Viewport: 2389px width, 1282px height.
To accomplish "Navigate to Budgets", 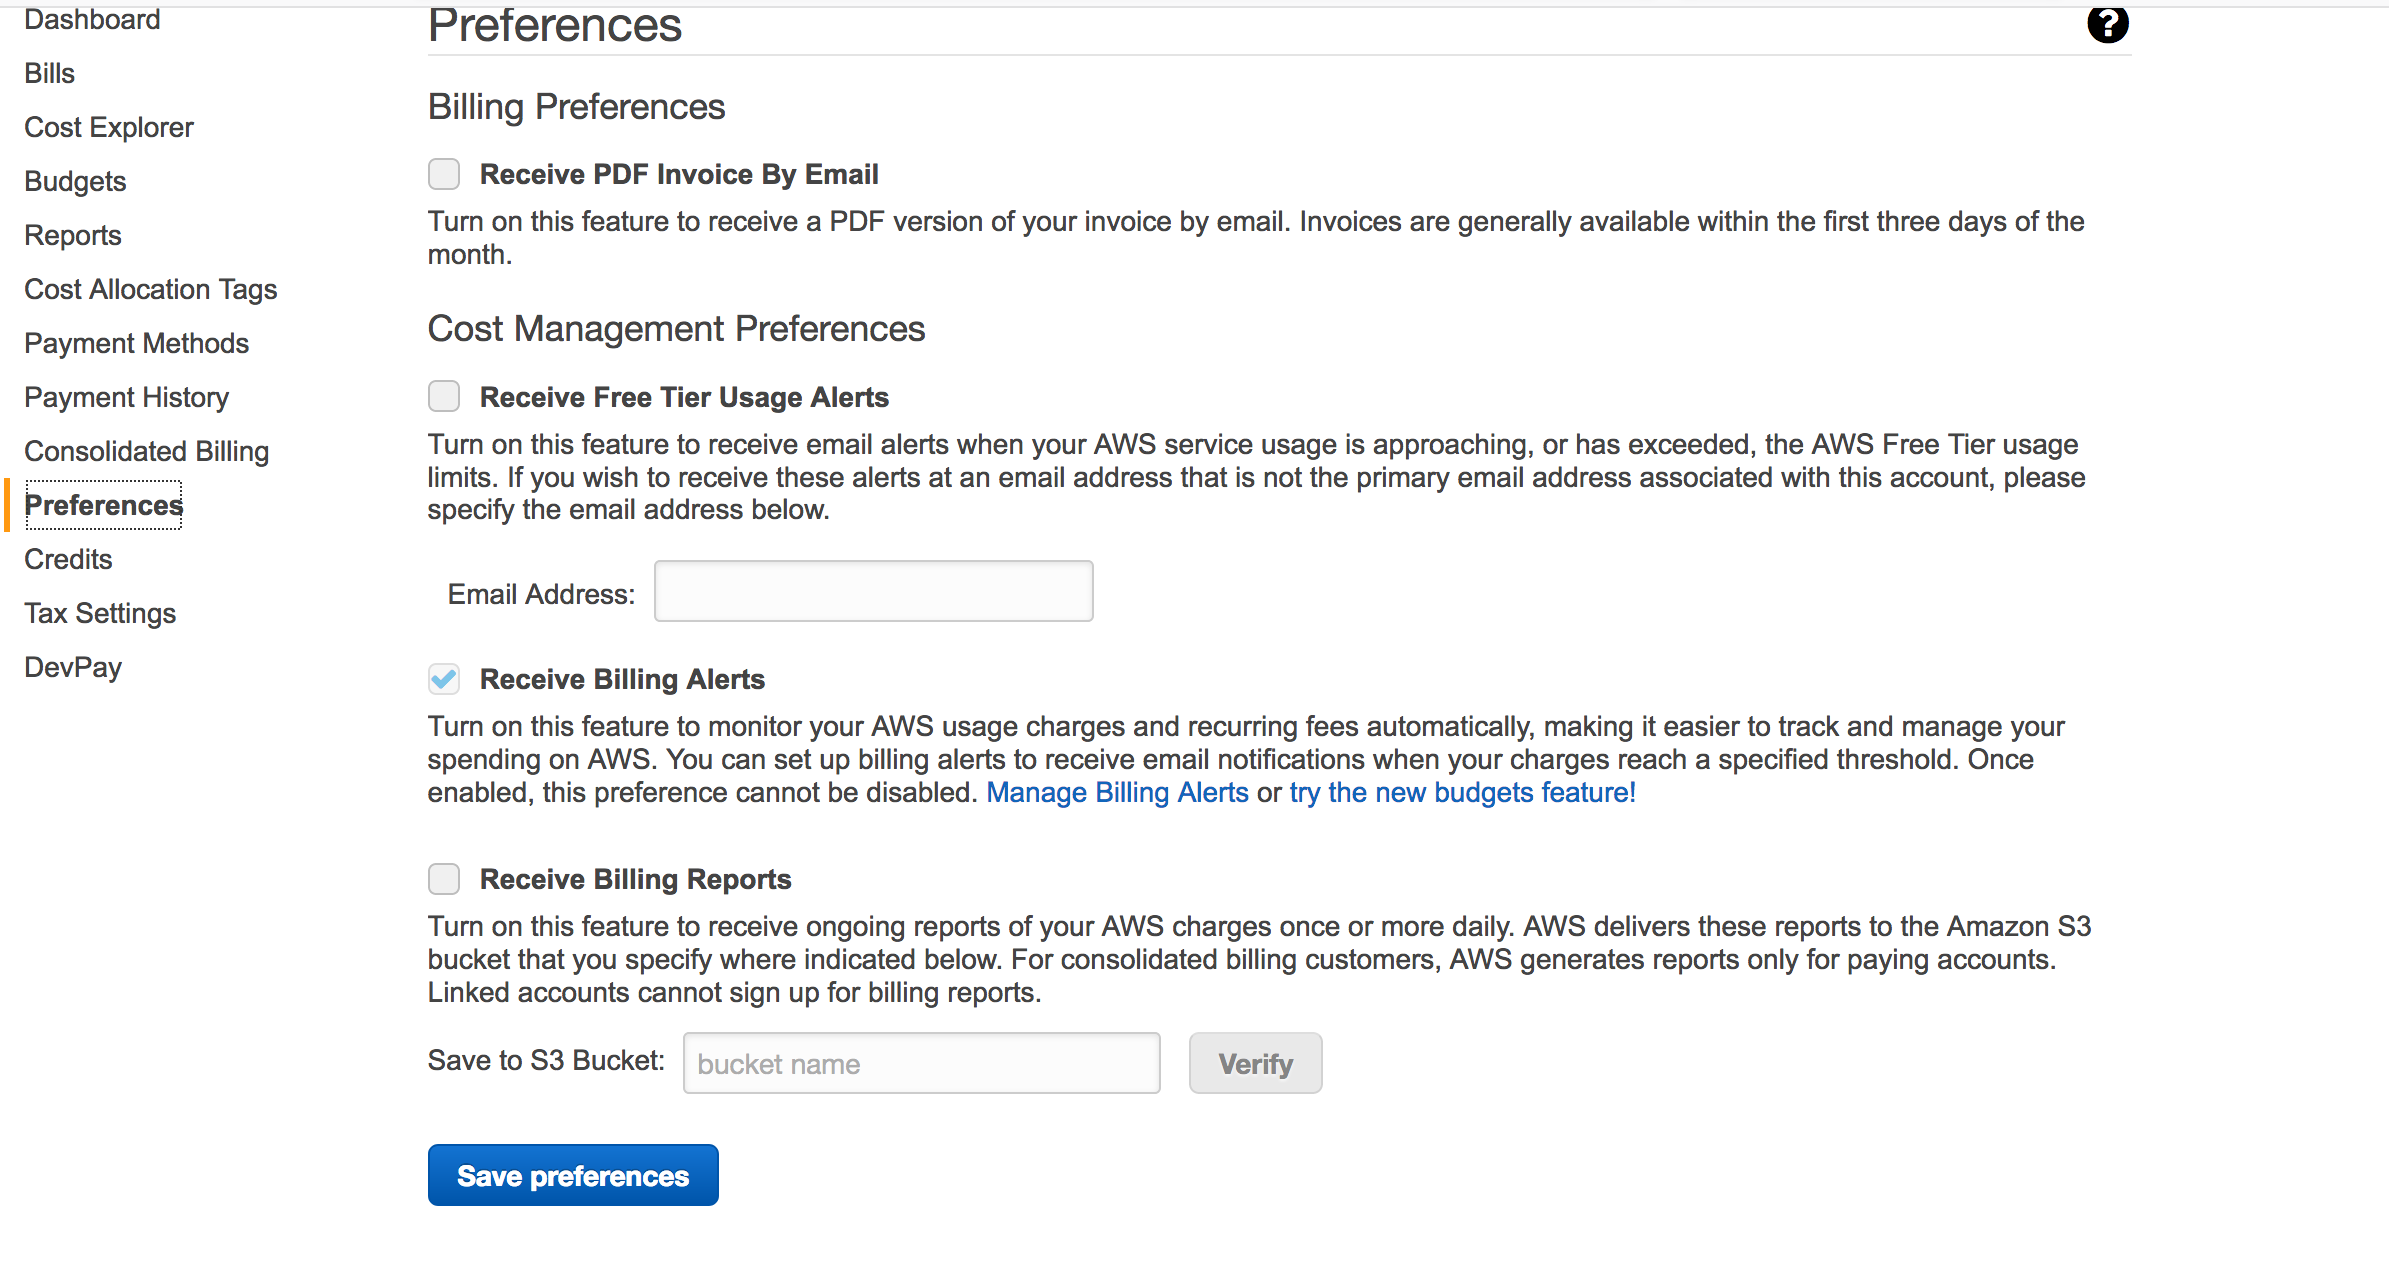I will point(75,181).
